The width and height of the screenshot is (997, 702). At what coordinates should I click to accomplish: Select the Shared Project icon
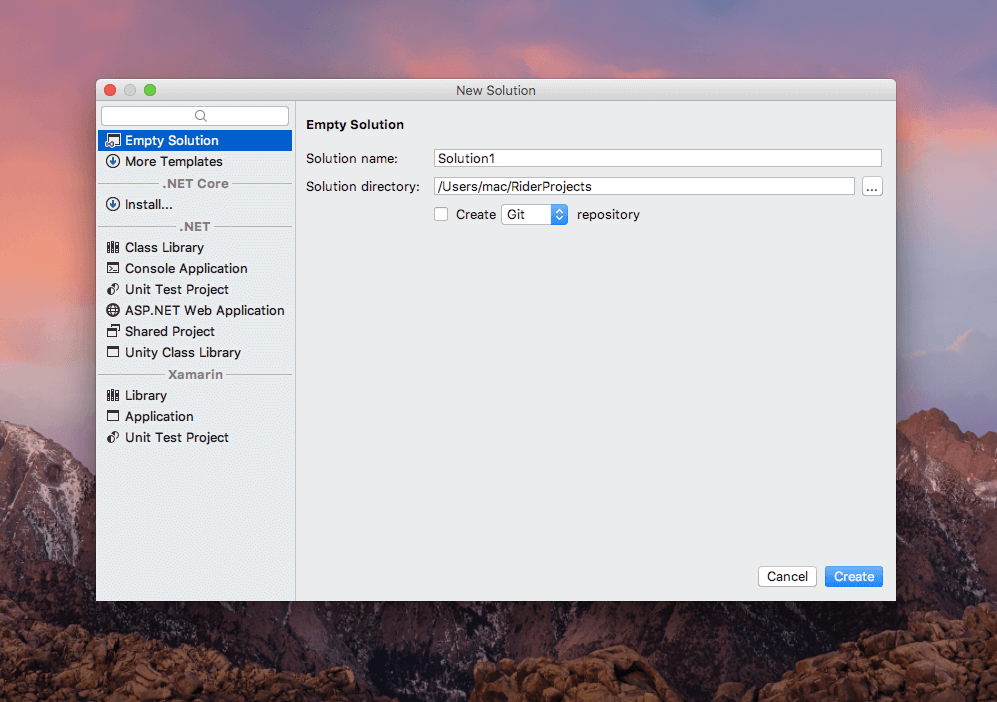(113, 331)
